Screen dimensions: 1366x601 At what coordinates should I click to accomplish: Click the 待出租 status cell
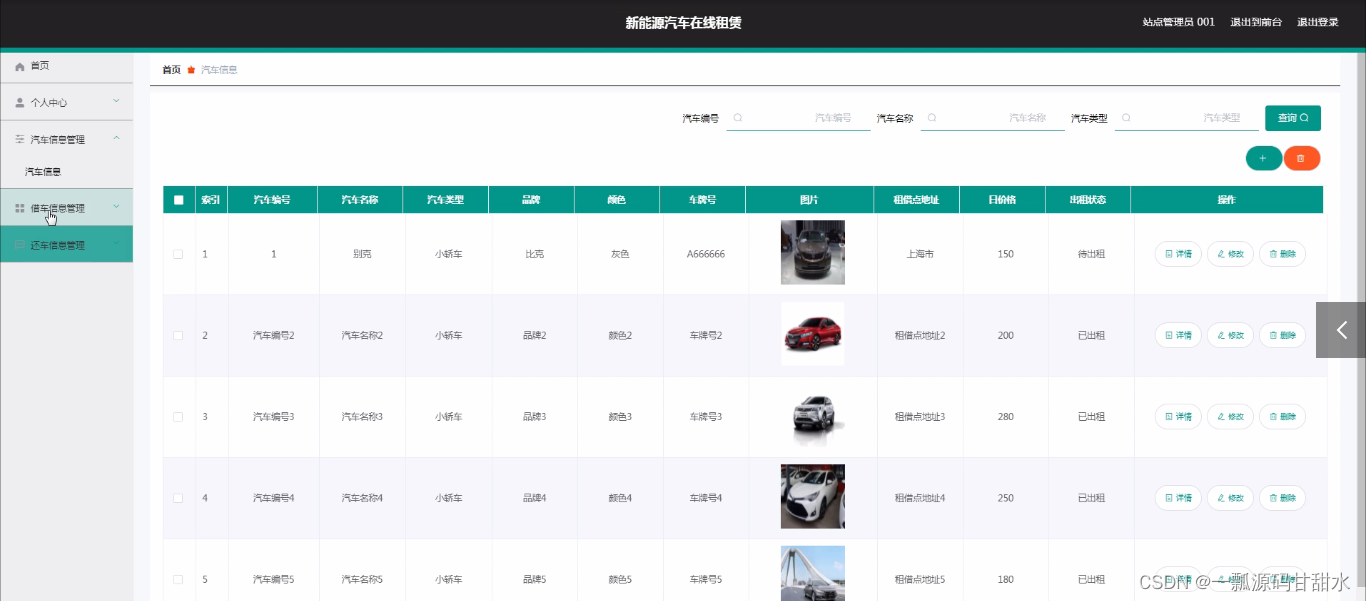click(1091, 254)
